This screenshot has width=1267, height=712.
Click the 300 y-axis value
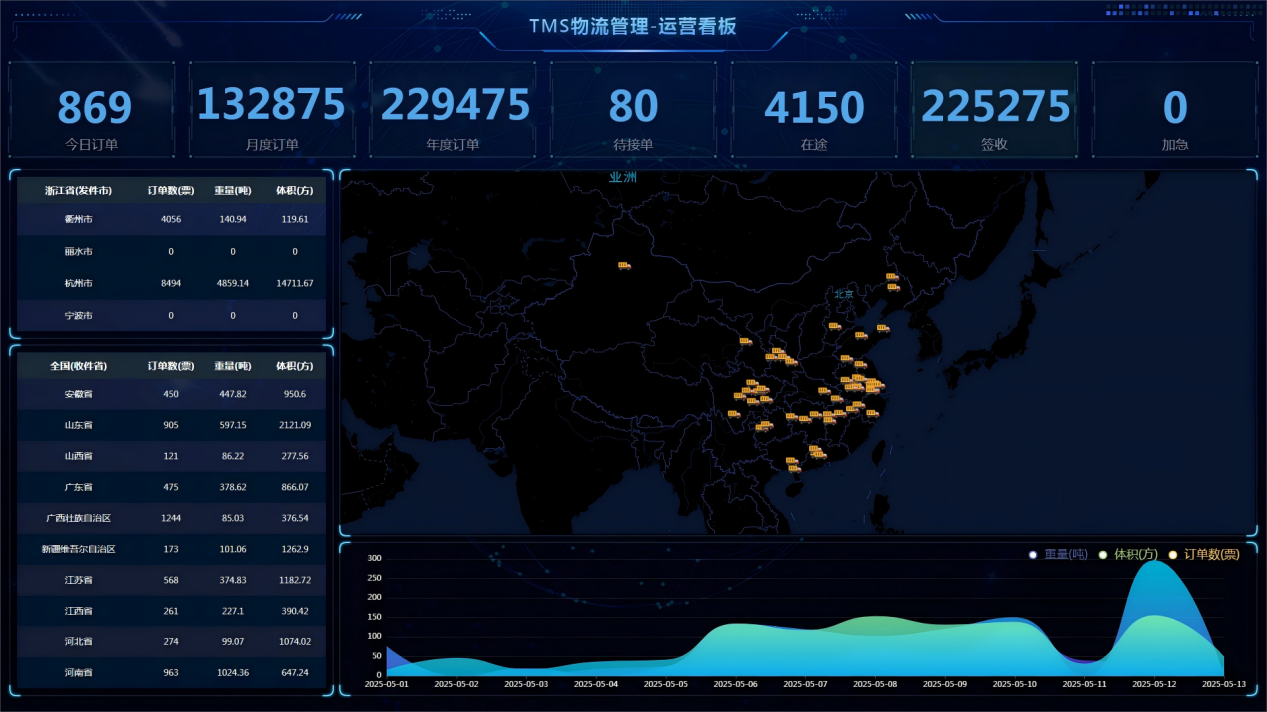(374, 558)
